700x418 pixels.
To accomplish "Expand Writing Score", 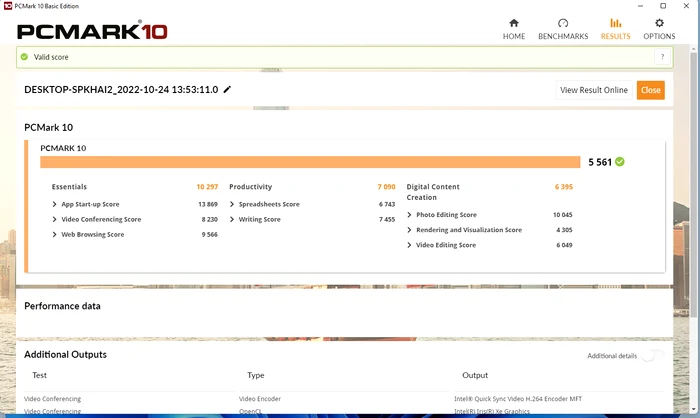I will (x=232, y=219).
